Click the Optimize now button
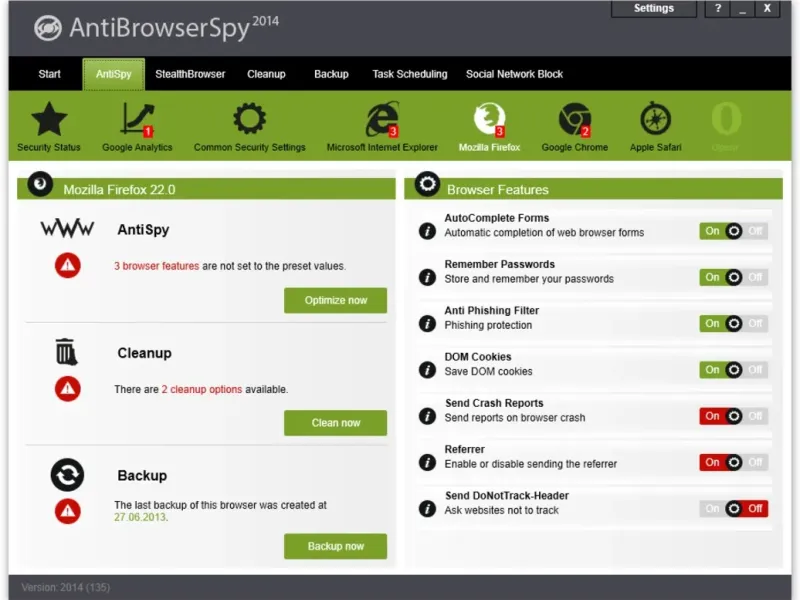 pos(336,301)
